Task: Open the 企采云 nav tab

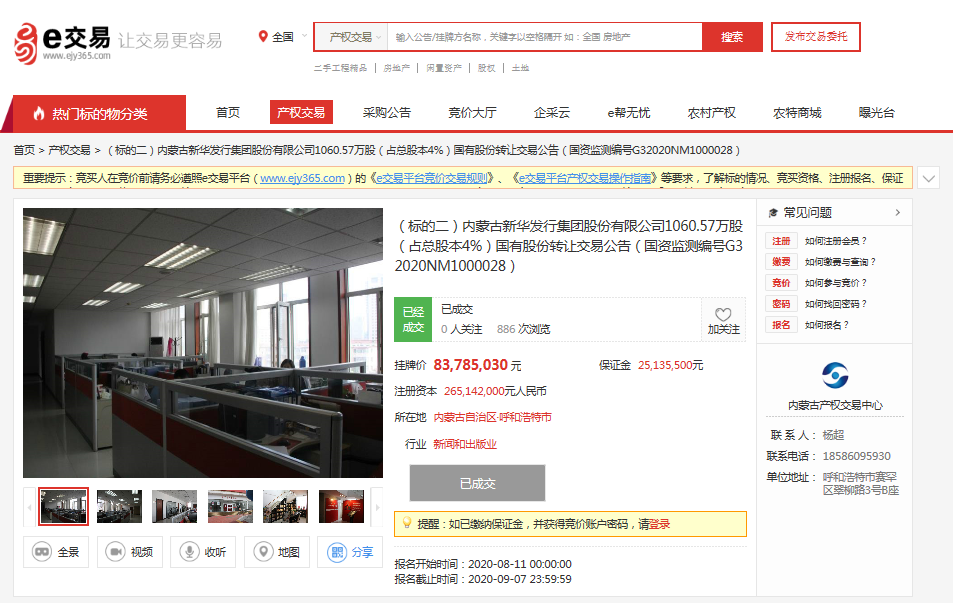Action: pos(552,112)
